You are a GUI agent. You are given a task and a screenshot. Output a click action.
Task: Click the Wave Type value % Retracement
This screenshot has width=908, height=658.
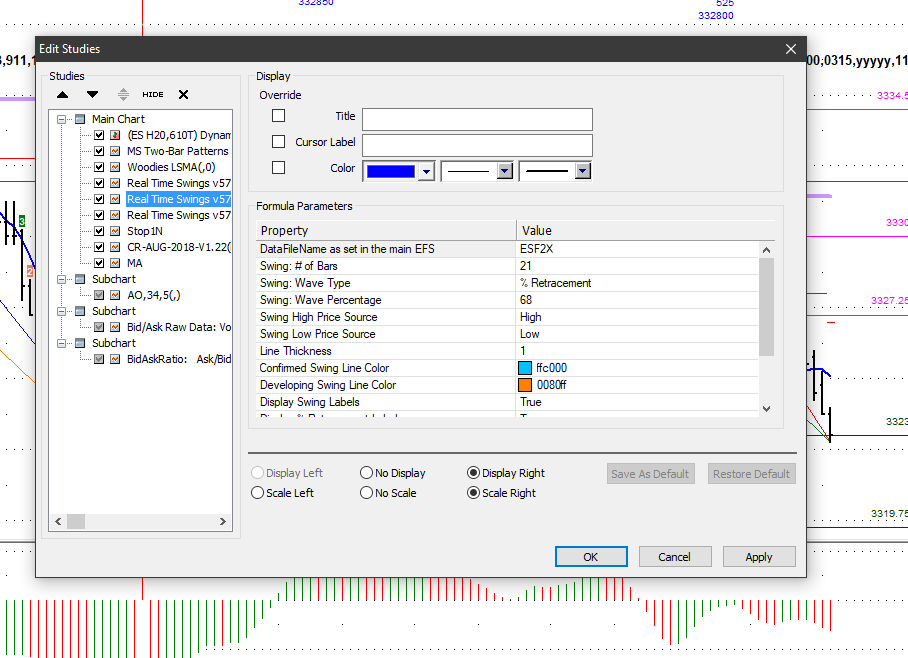tap(637, 283)
